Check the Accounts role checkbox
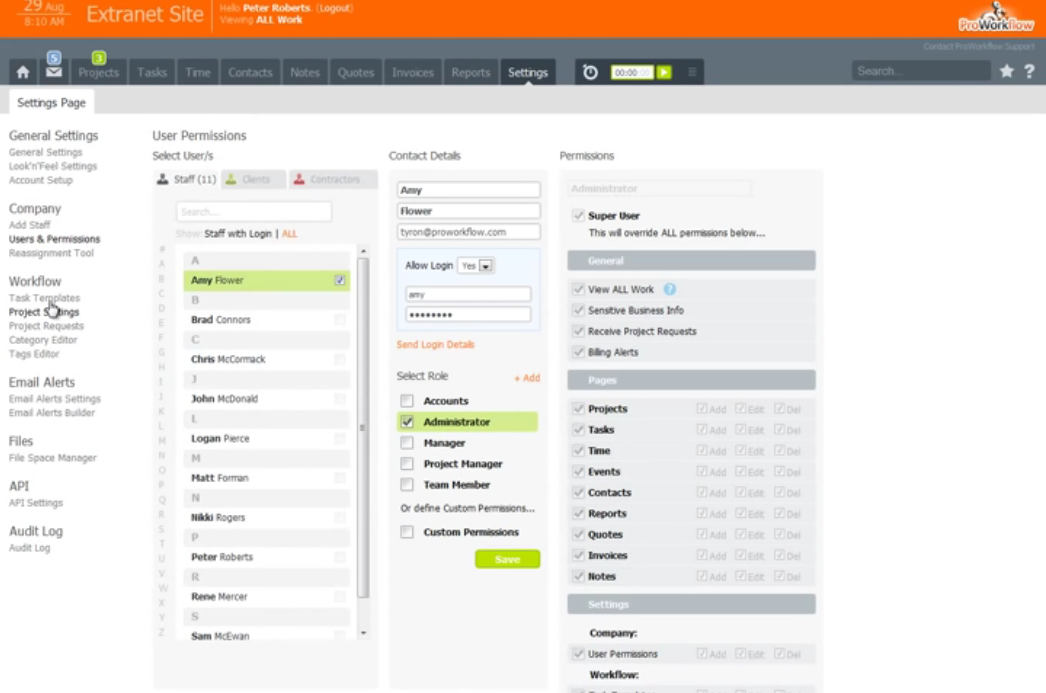The width and height of the screenshot is (1046, 693). point(407,401)
